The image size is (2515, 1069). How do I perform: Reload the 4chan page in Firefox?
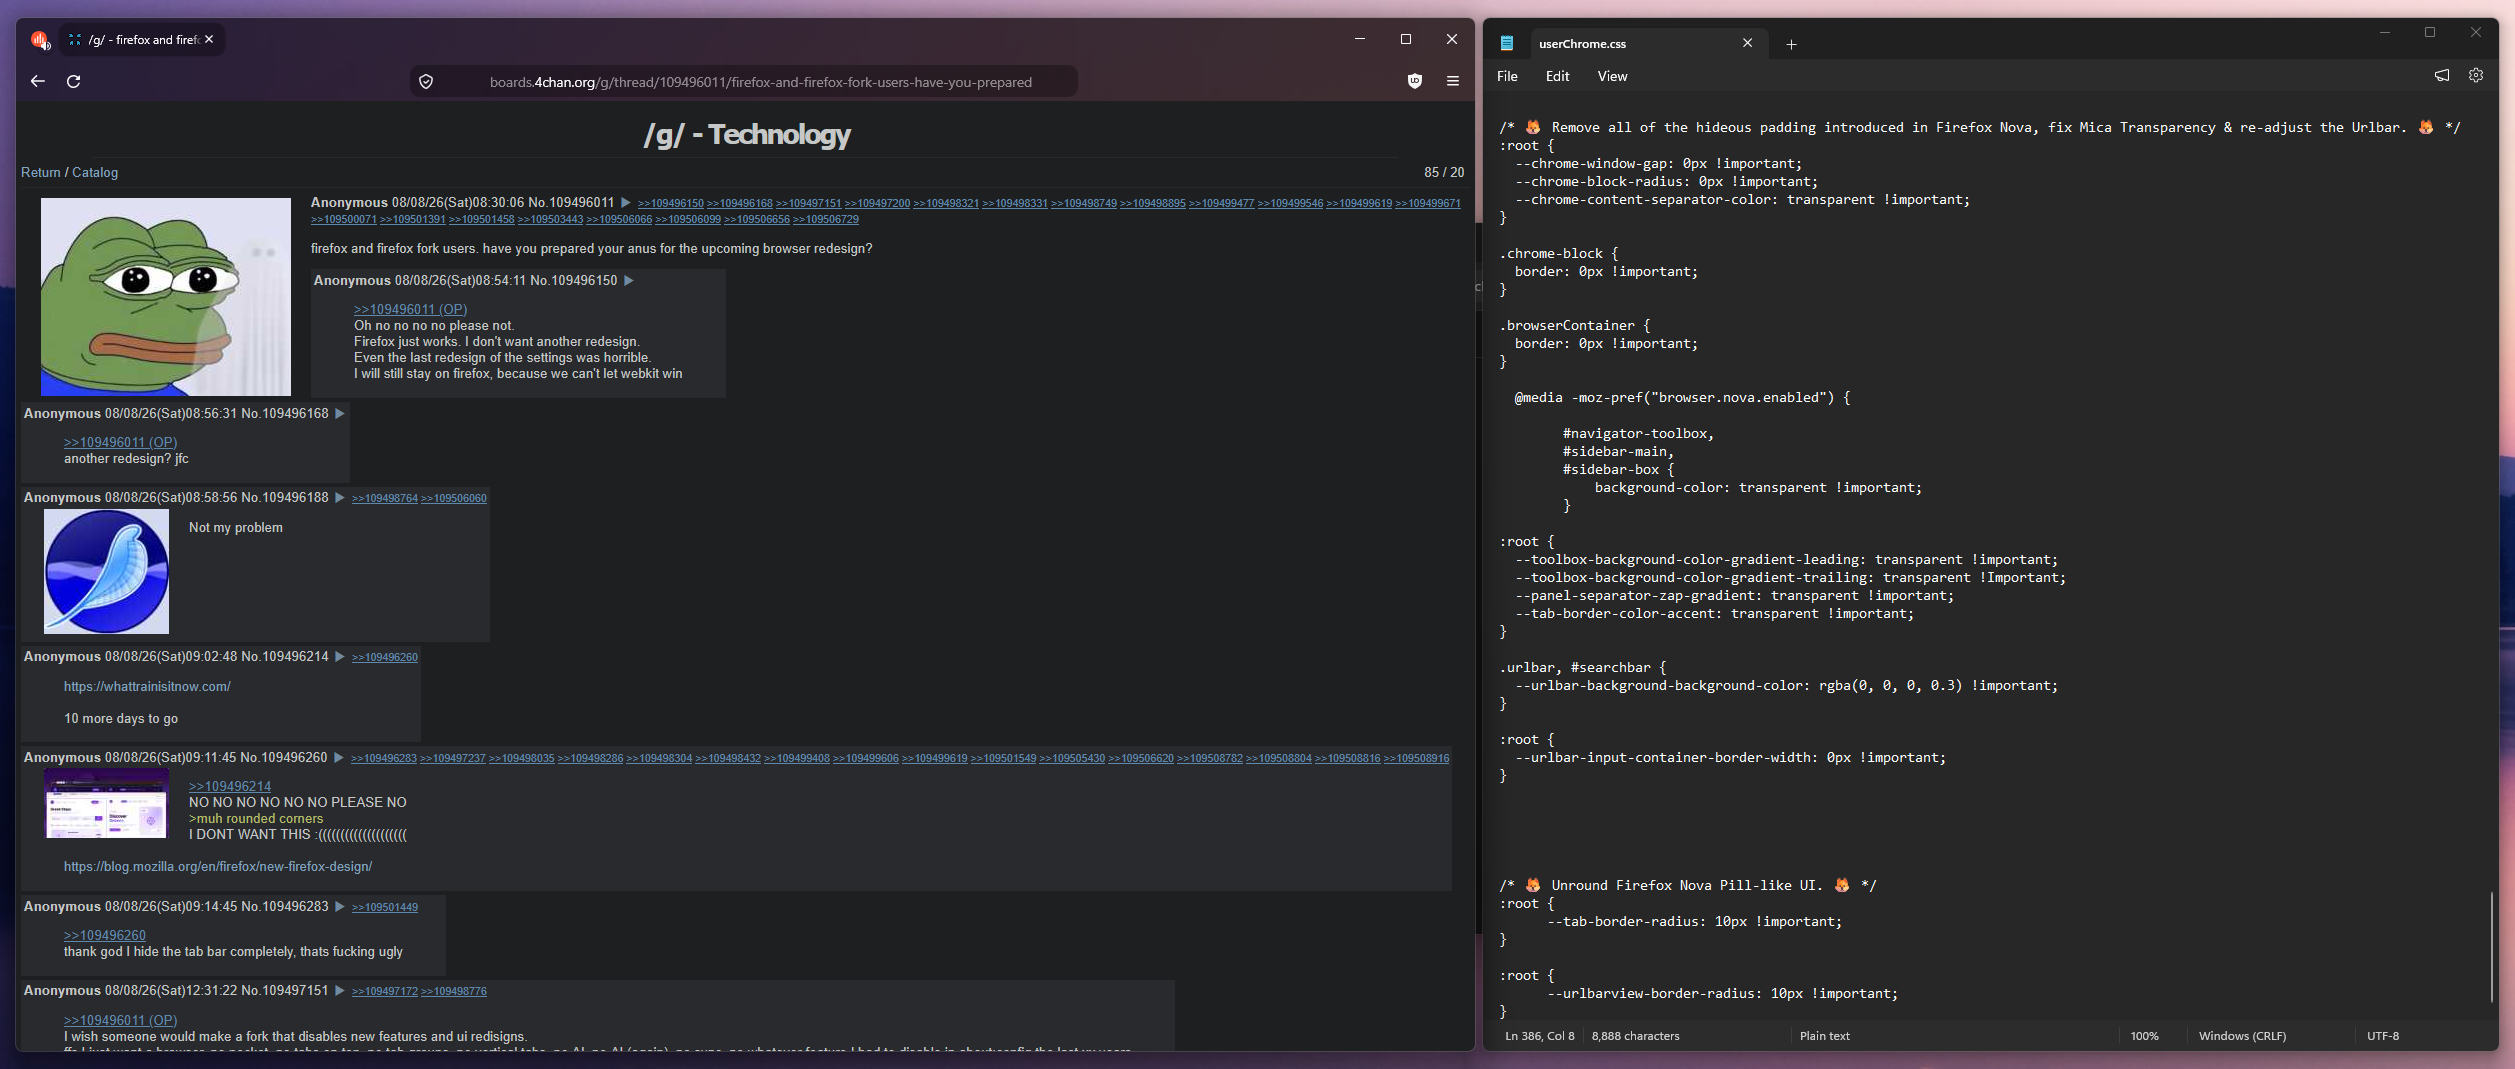coord(74,81)
